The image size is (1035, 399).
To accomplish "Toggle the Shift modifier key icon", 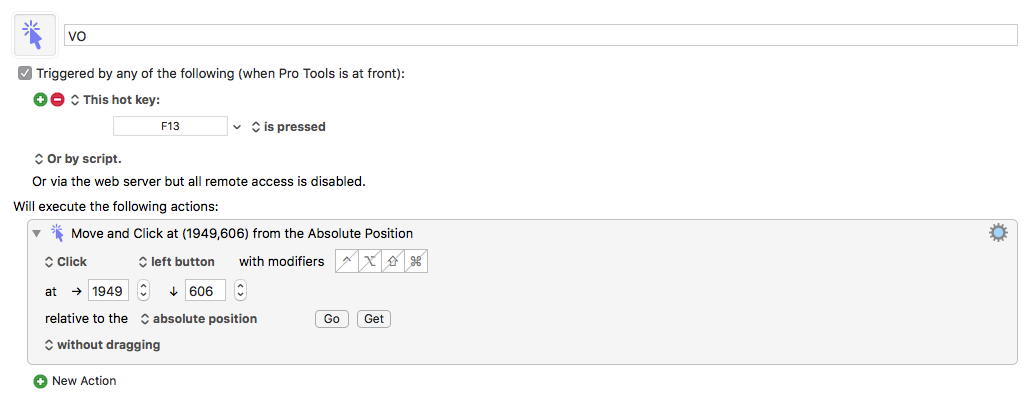I will 393,261.
